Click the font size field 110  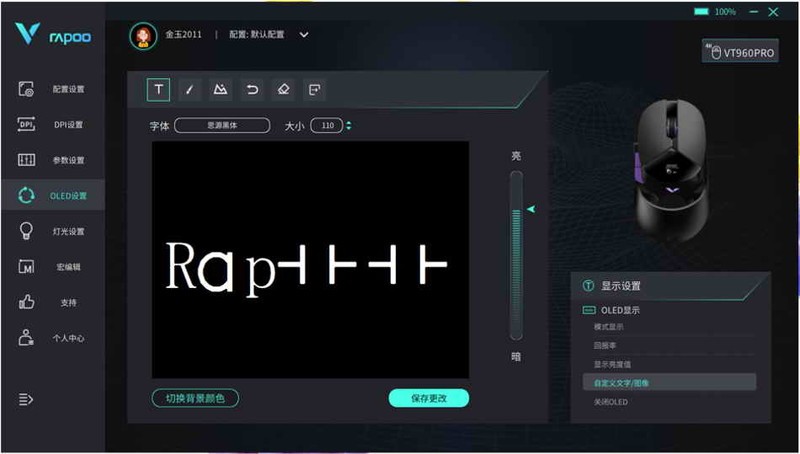click(327, 125)
